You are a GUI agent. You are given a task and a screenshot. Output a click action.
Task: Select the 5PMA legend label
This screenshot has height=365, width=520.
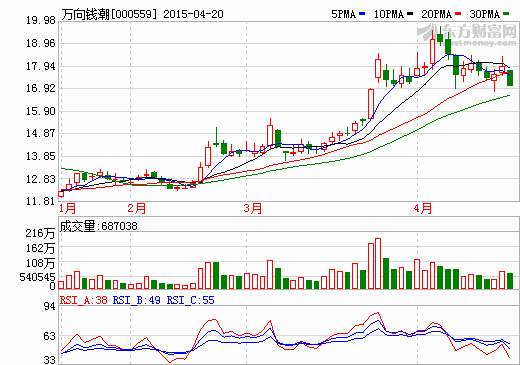(x=344, y=14)
